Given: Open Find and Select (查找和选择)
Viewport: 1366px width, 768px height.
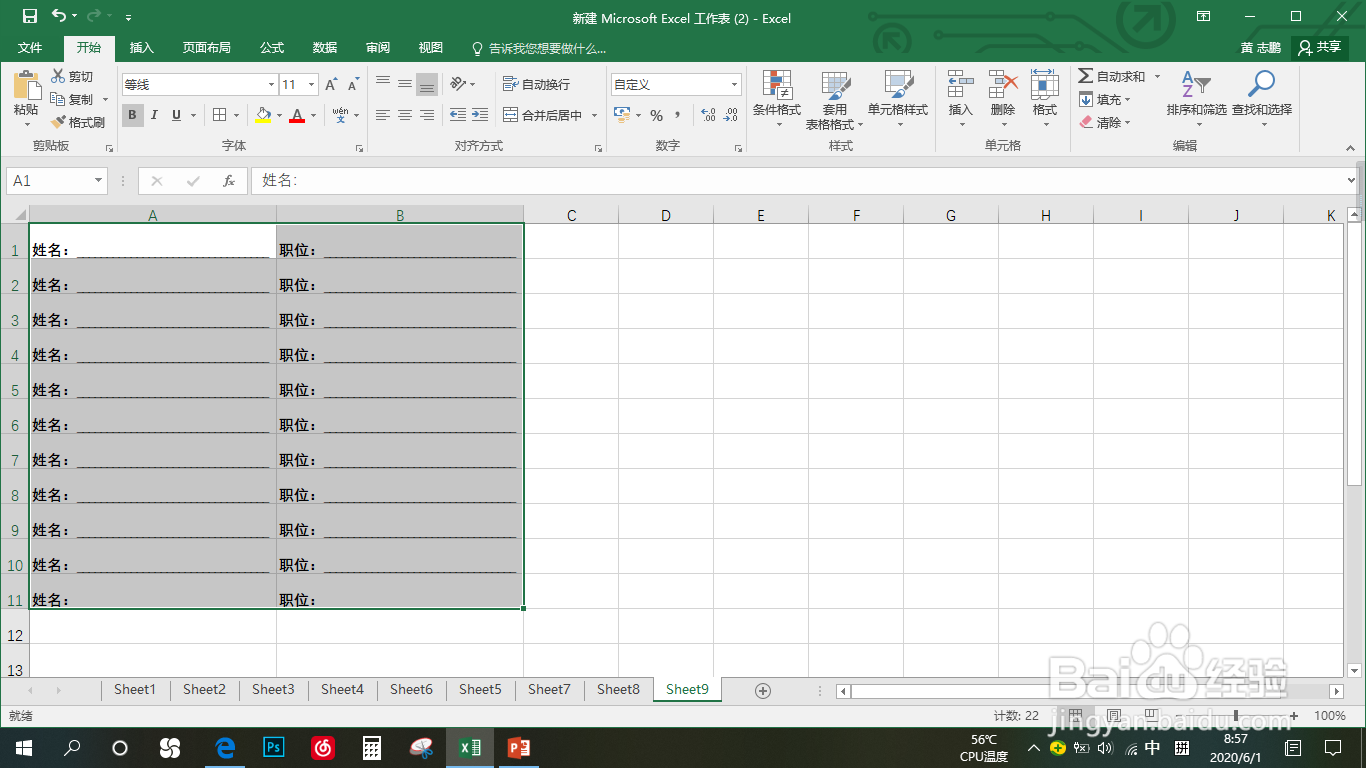Looking at the screenshot, I should tap(1262, 98).
